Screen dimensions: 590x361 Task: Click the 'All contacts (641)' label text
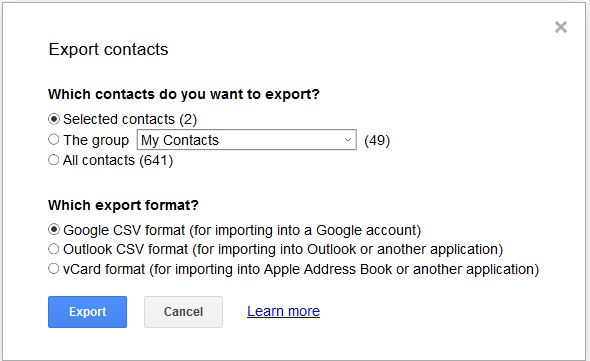(x=118, y=160)
